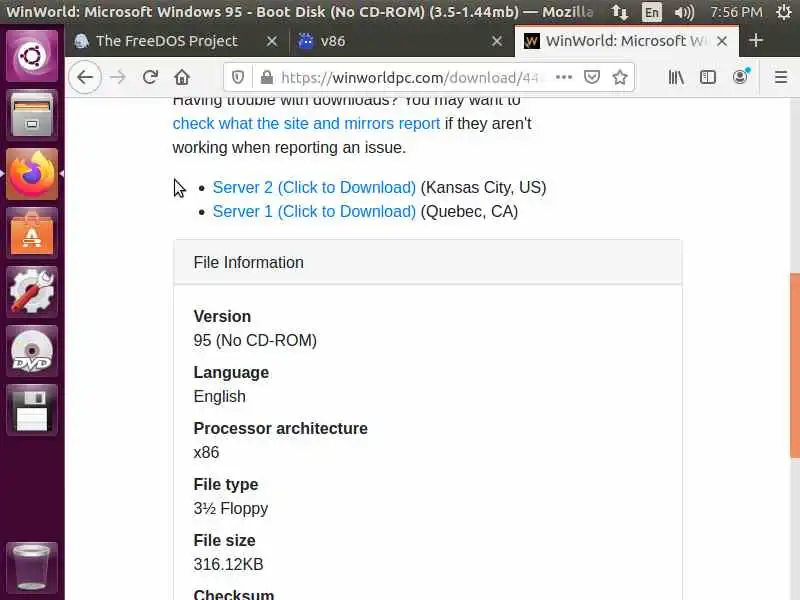Close the v86 tab
This screenshot has width=800, height=600.
(496, 41)
